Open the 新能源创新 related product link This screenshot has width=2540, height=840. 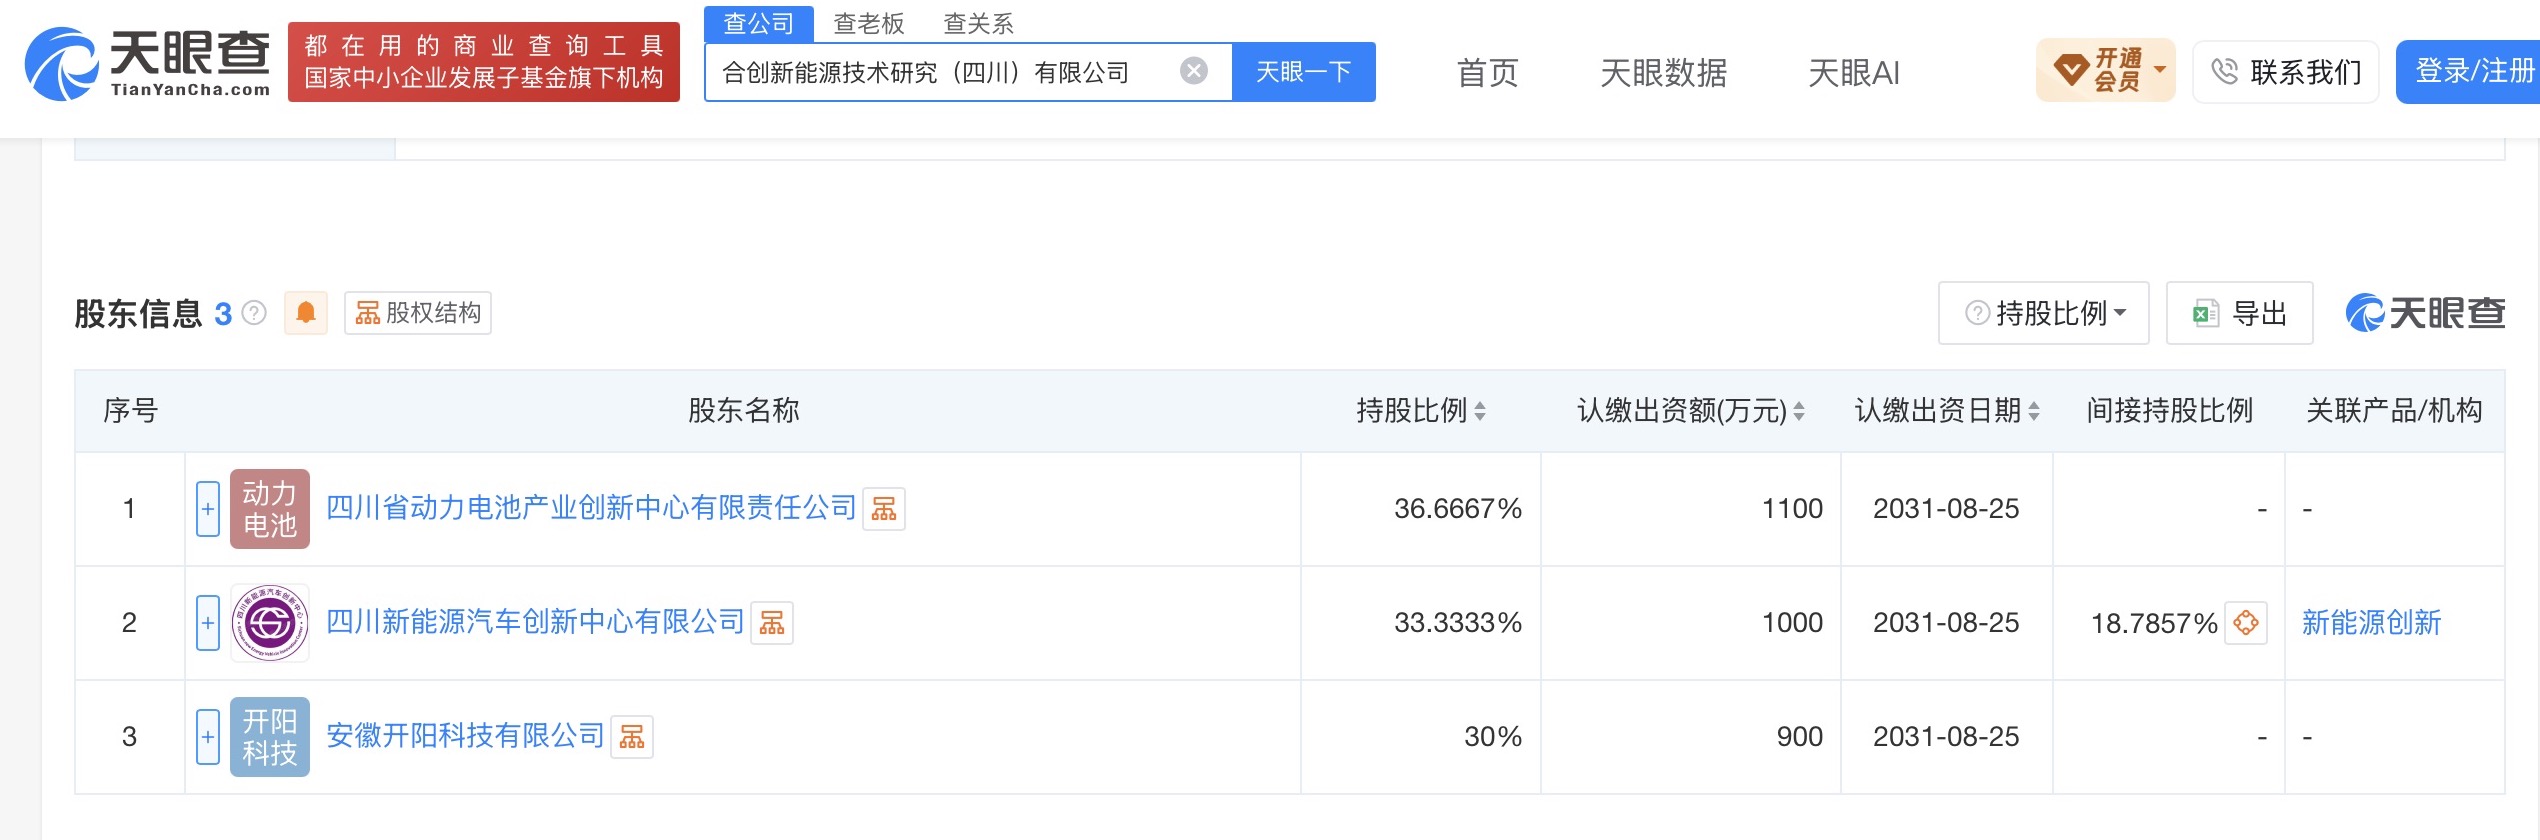pyautogui.click(x=2372, y=623)
